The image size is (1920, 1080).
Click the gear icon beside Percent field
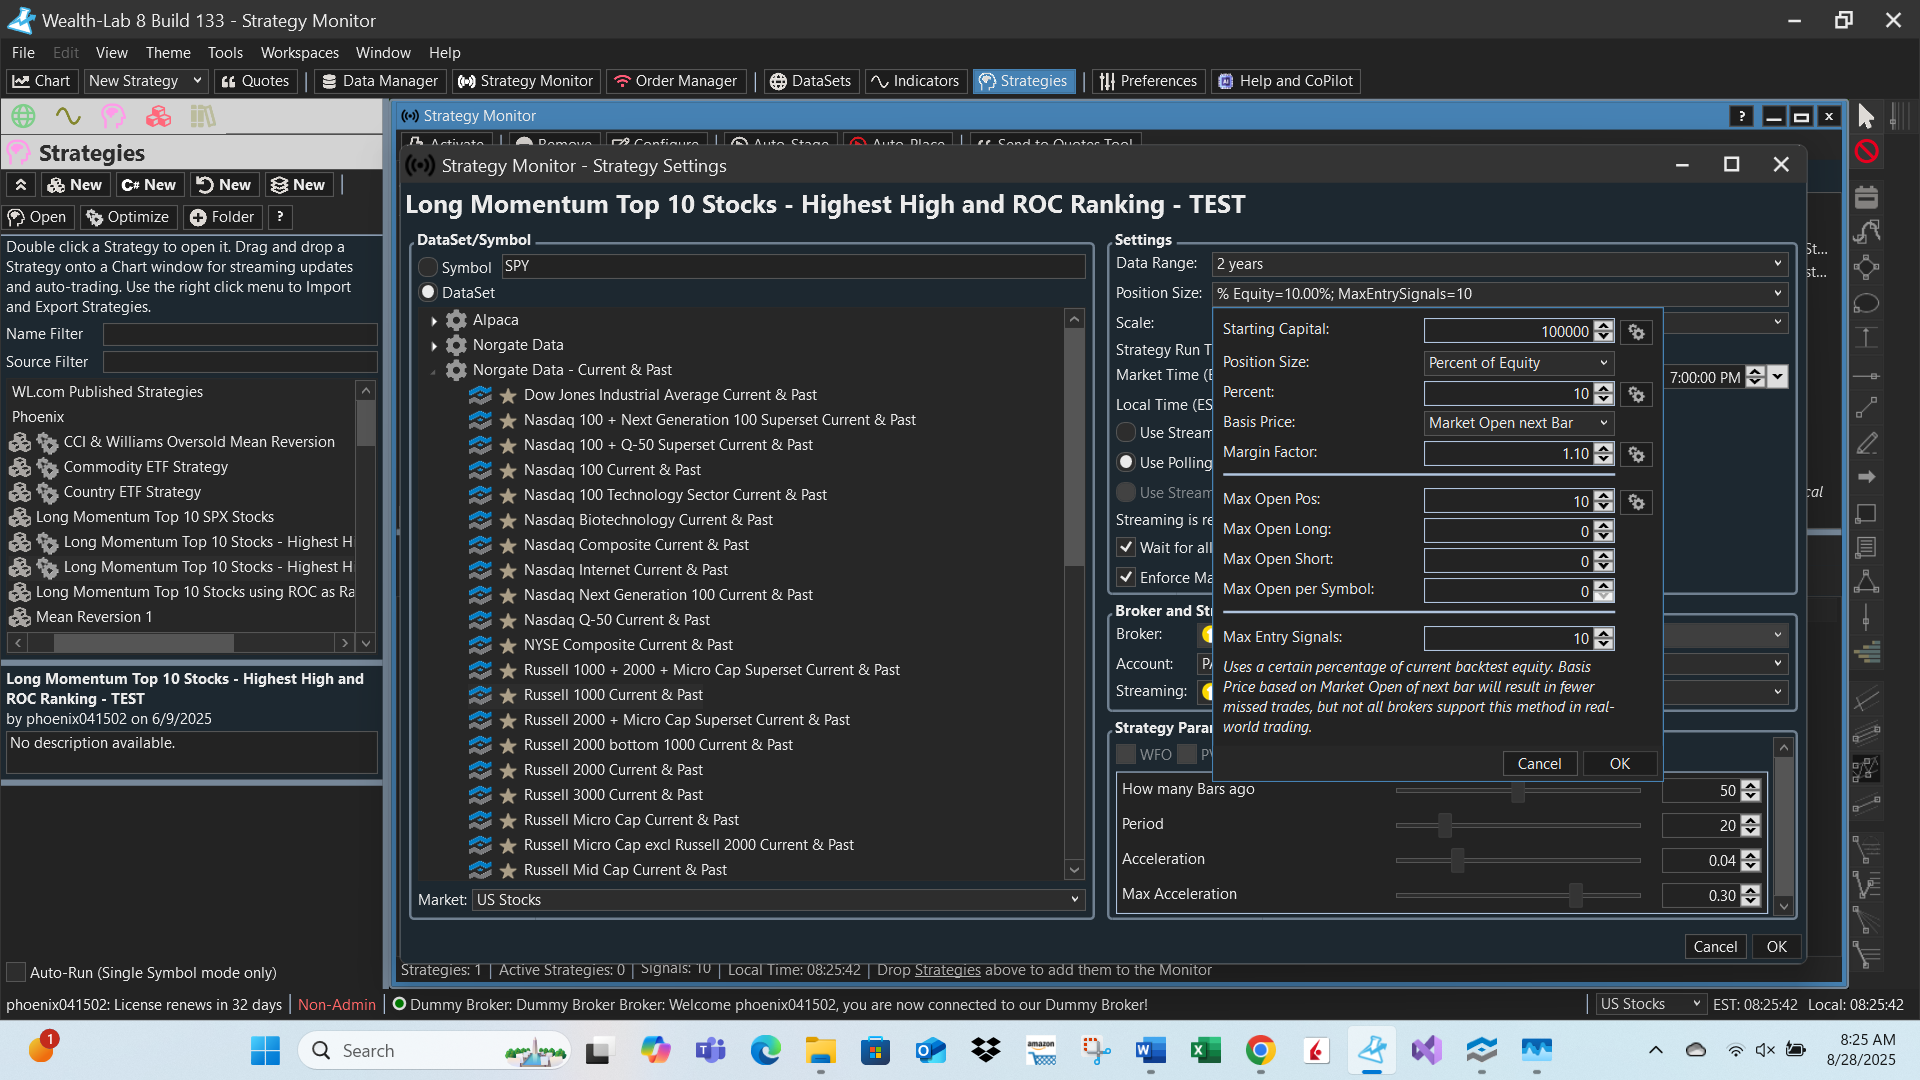[1637, 394]
